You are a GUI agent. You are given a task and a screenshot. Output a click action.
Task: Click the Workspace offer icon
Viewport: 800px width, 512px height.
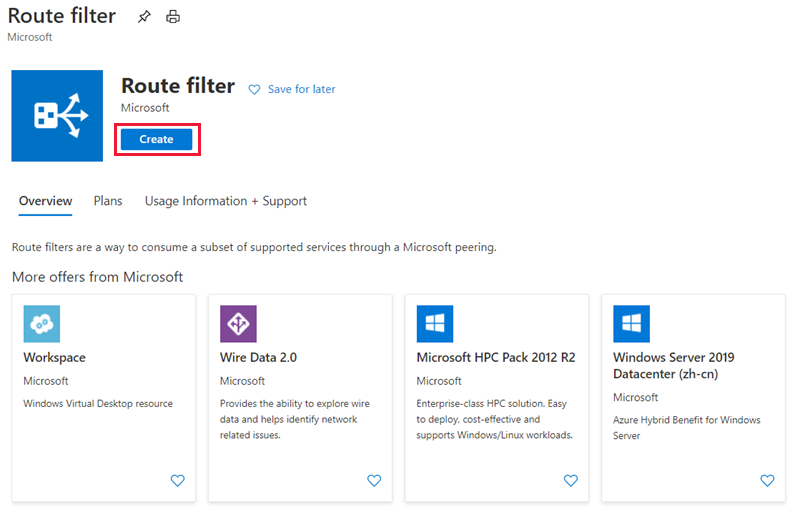click(x=42, y=324)
